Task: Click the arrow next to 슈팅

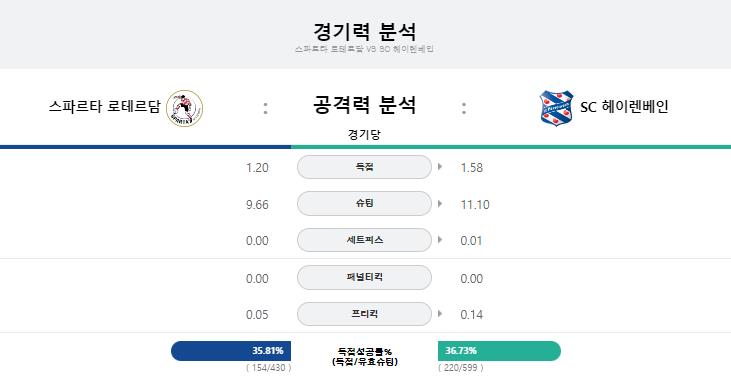Action: (x=440, y=203)
